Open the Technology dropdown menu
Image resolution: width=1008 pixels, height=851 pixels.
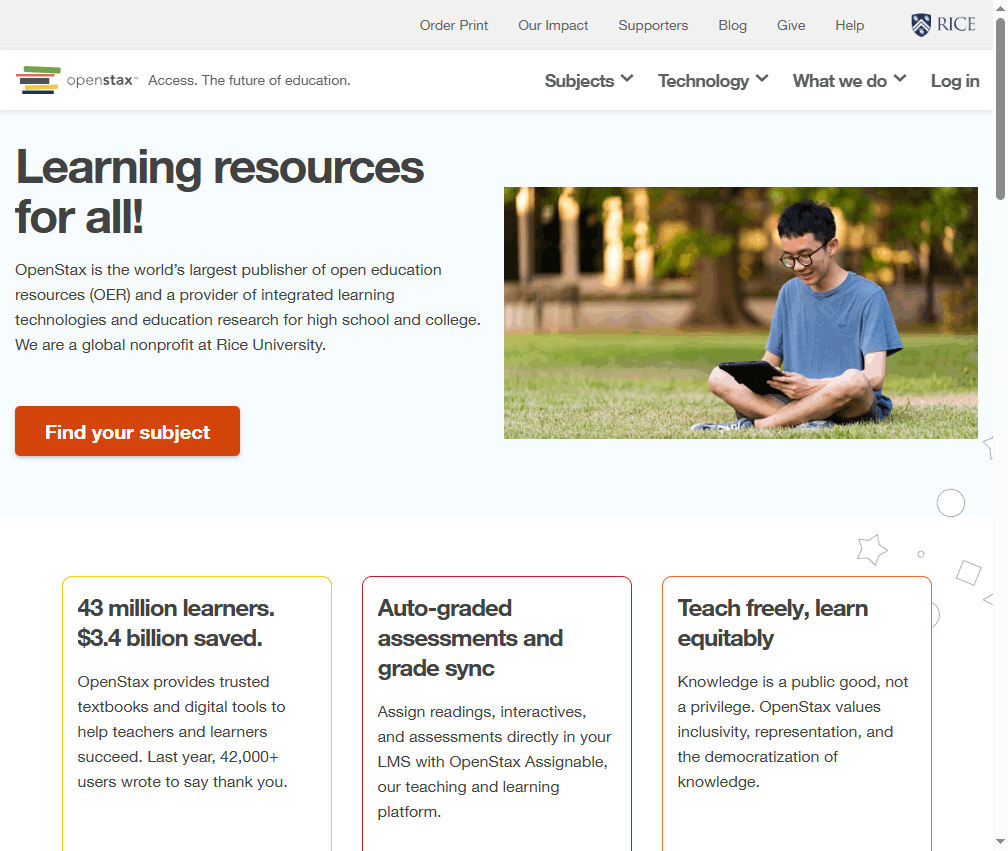click(x=712, y=81)
